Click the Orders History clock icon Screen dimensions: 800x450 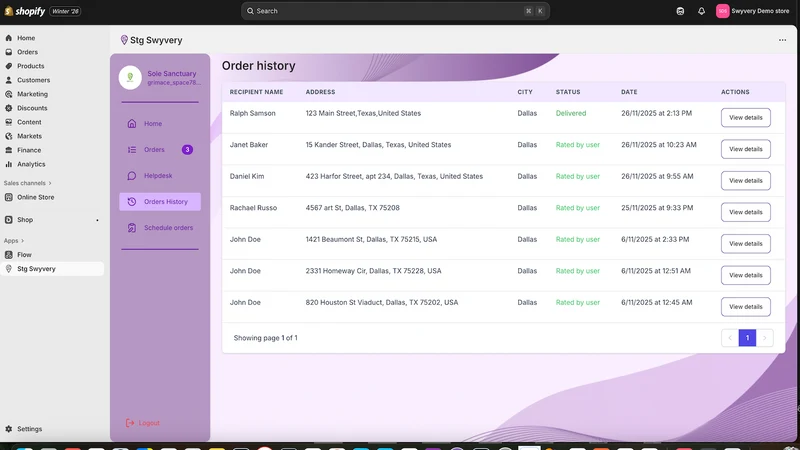132,202
